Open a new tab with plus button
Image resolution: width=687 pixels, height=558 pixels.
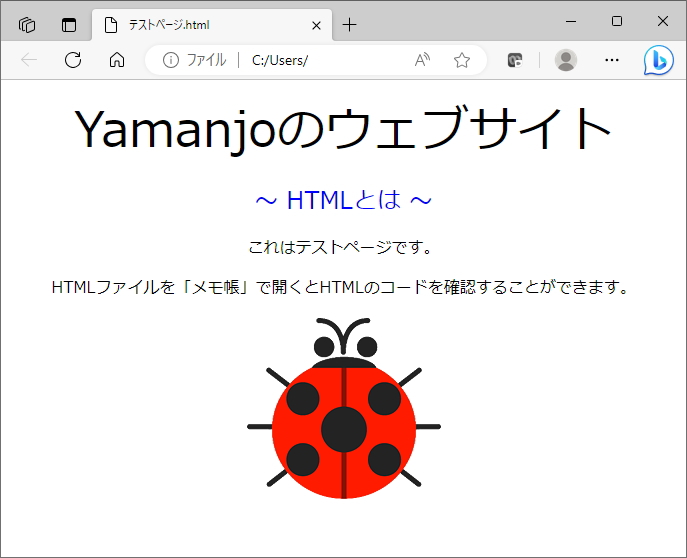[349, 25]
